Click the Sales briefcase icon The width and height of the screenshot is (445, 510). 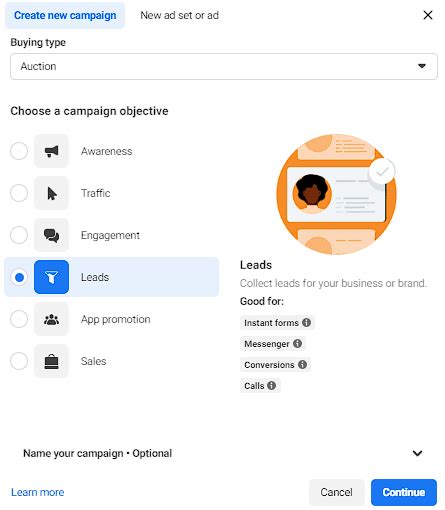coord(51,361)
